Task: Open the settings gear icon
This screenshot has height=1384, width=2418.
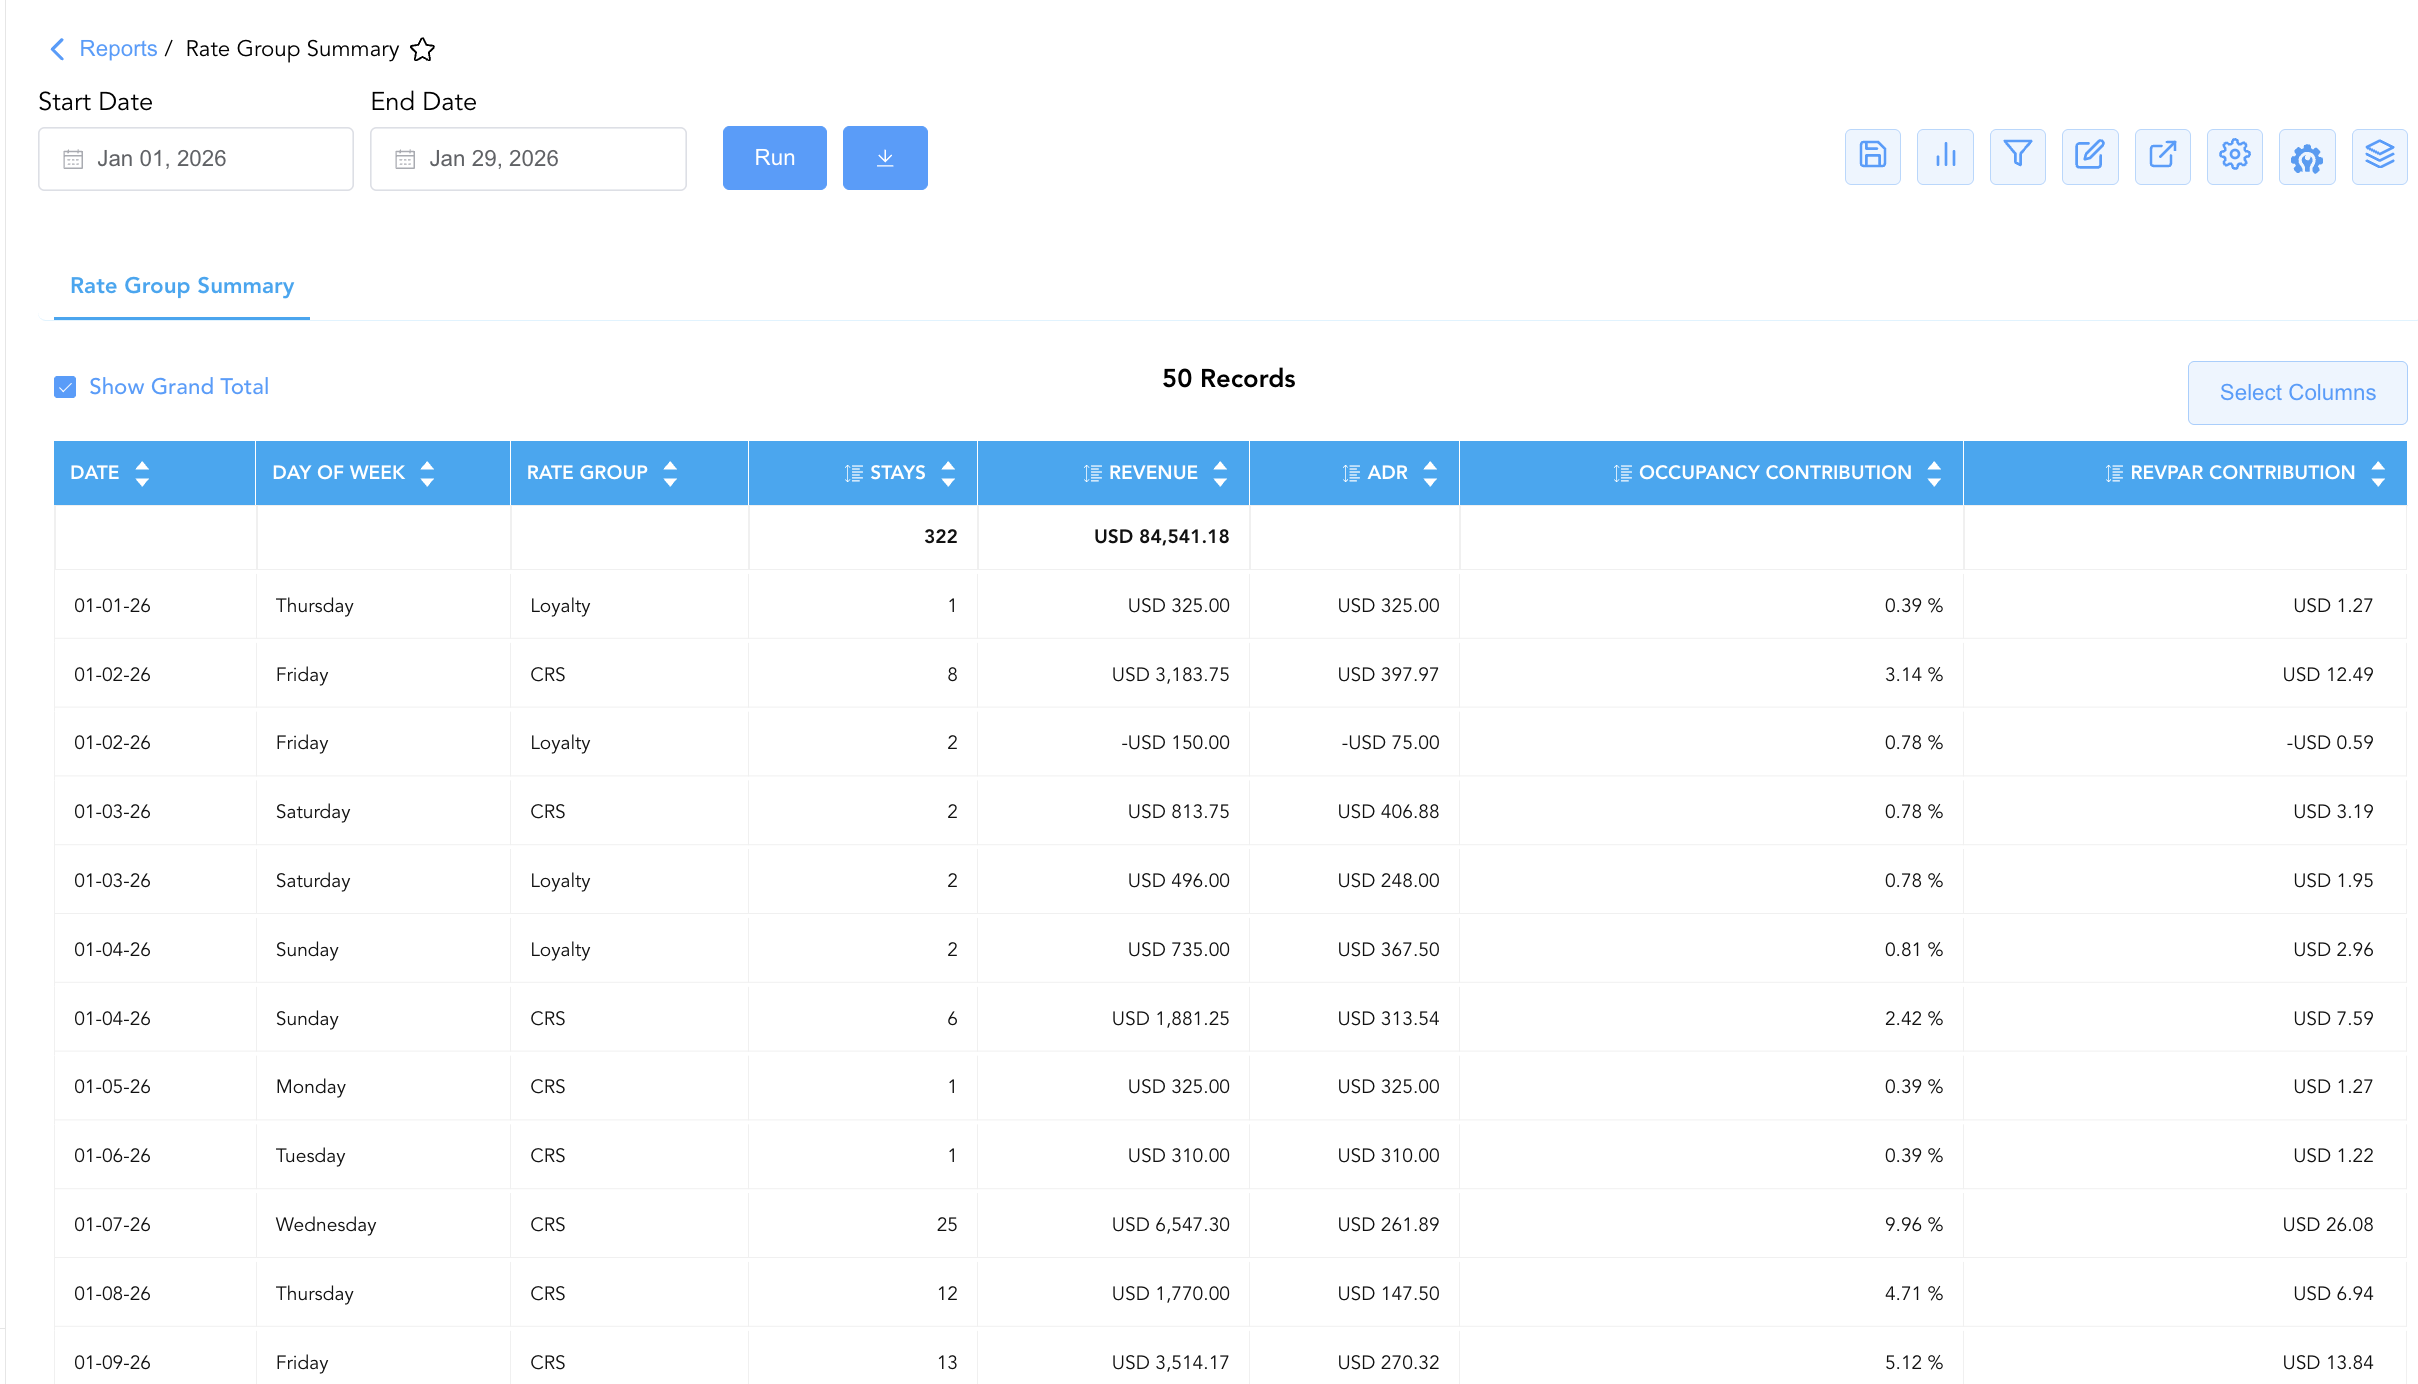Action: tap(2235, 156)
